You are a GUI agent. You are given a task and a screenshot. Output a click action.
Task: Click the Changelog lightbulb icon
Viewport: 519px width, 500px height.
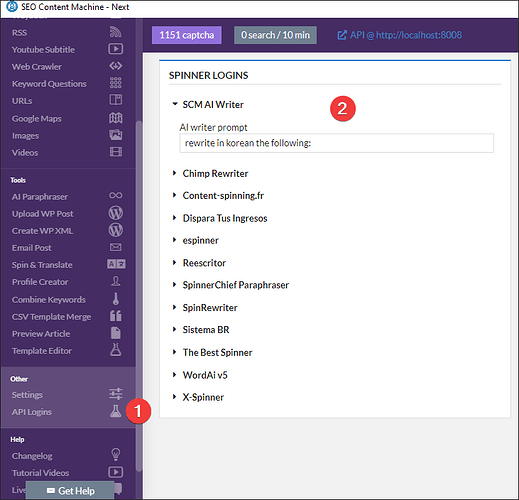click(116, 454)
